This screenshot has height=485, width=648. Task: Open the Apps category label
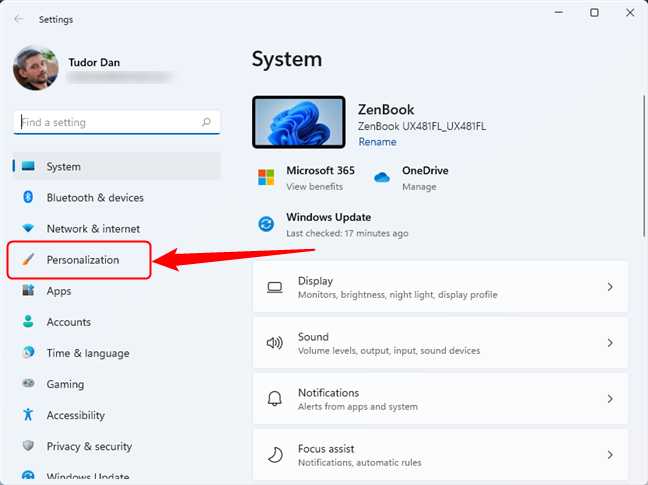click(59, 291)
